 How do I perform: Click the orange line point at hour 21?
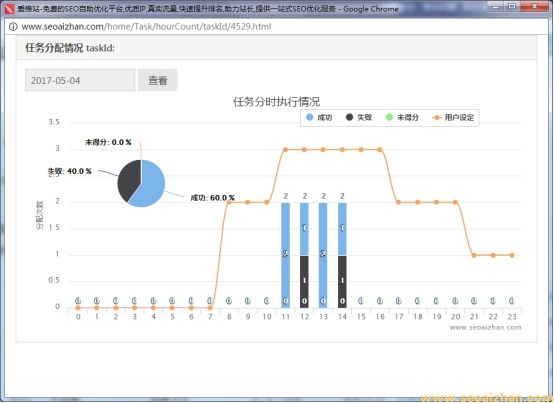(474, 255)
